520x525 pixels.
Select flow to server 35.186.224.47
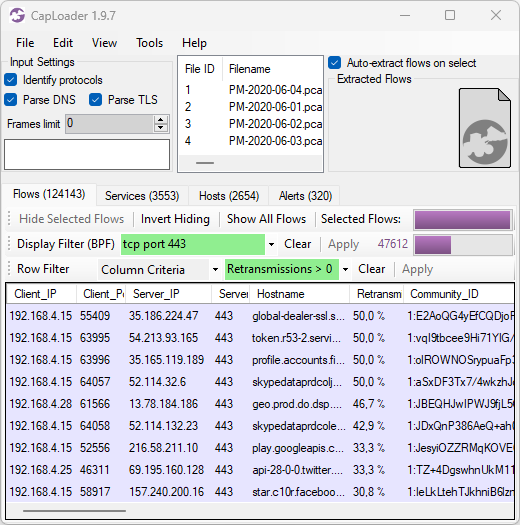(260, 316)
